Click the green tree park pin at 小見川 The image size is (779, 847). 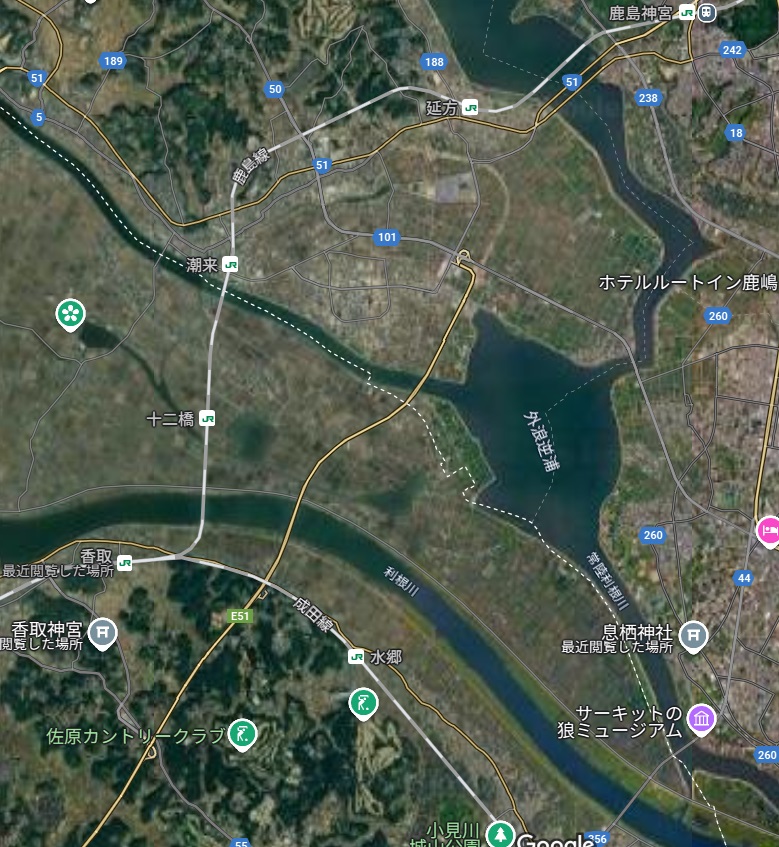501,834
